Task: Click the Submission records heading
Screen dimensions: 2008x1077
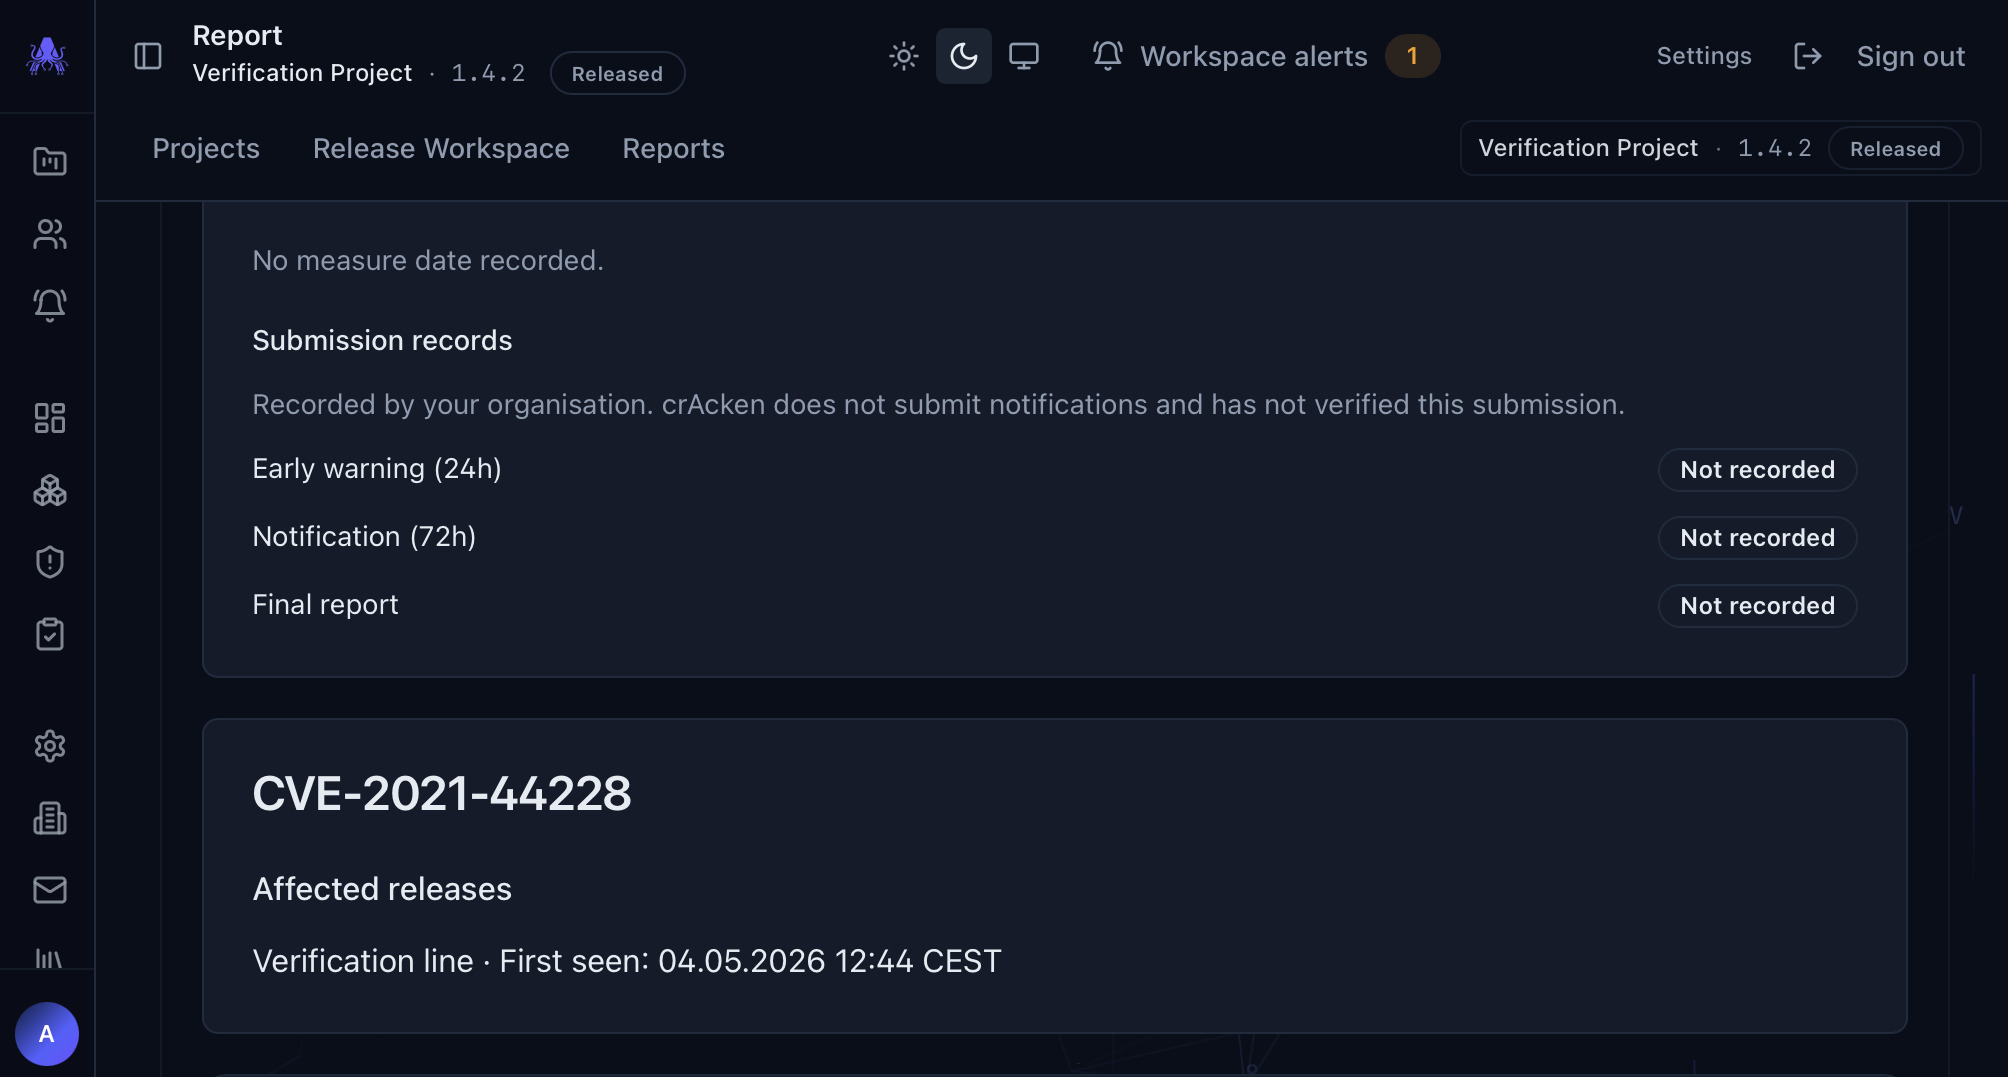Action: 382,341
